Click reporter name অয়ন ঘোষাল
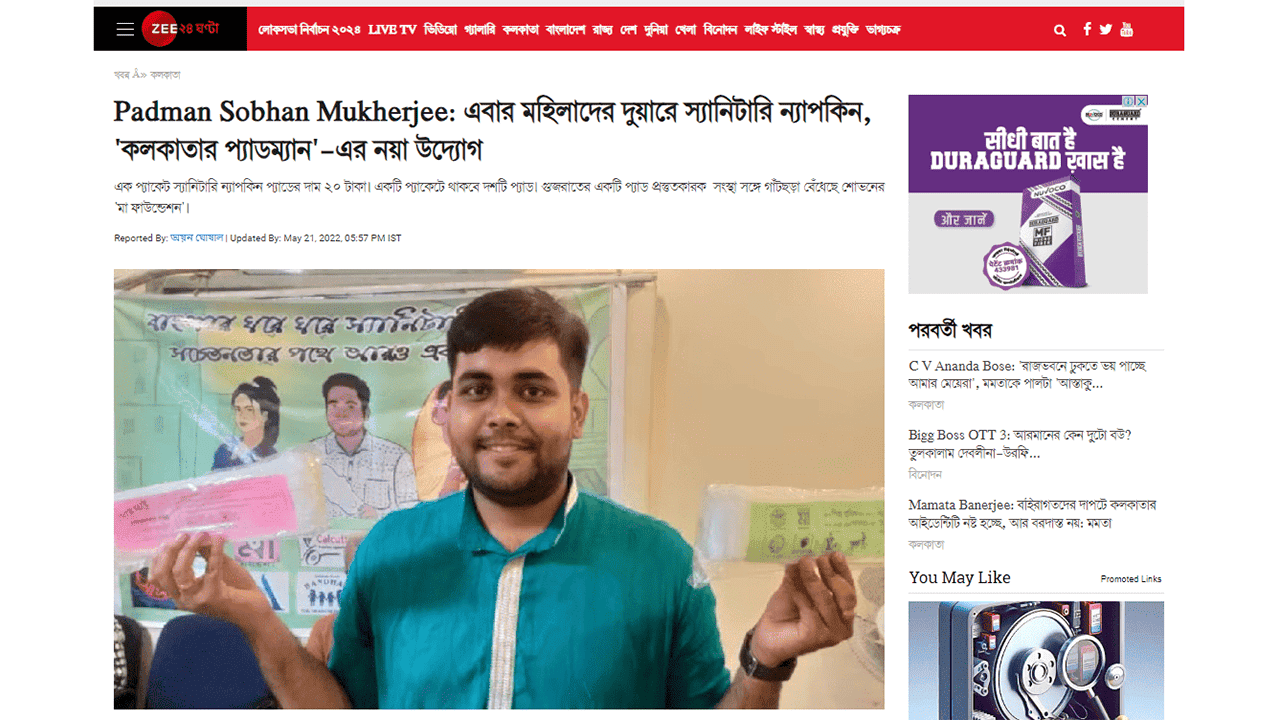Image resolution: width=1280 pixels, height=720 pixels. pyautogui.click(x=197, y=238)
